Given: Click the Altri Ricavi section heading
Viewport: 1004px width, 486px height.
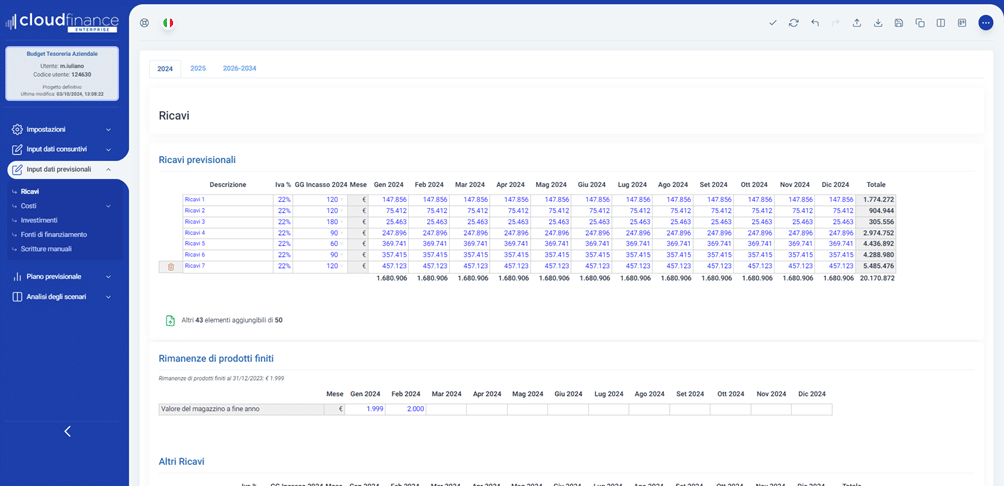Looking at the screenshot, I should pos(182,461).
